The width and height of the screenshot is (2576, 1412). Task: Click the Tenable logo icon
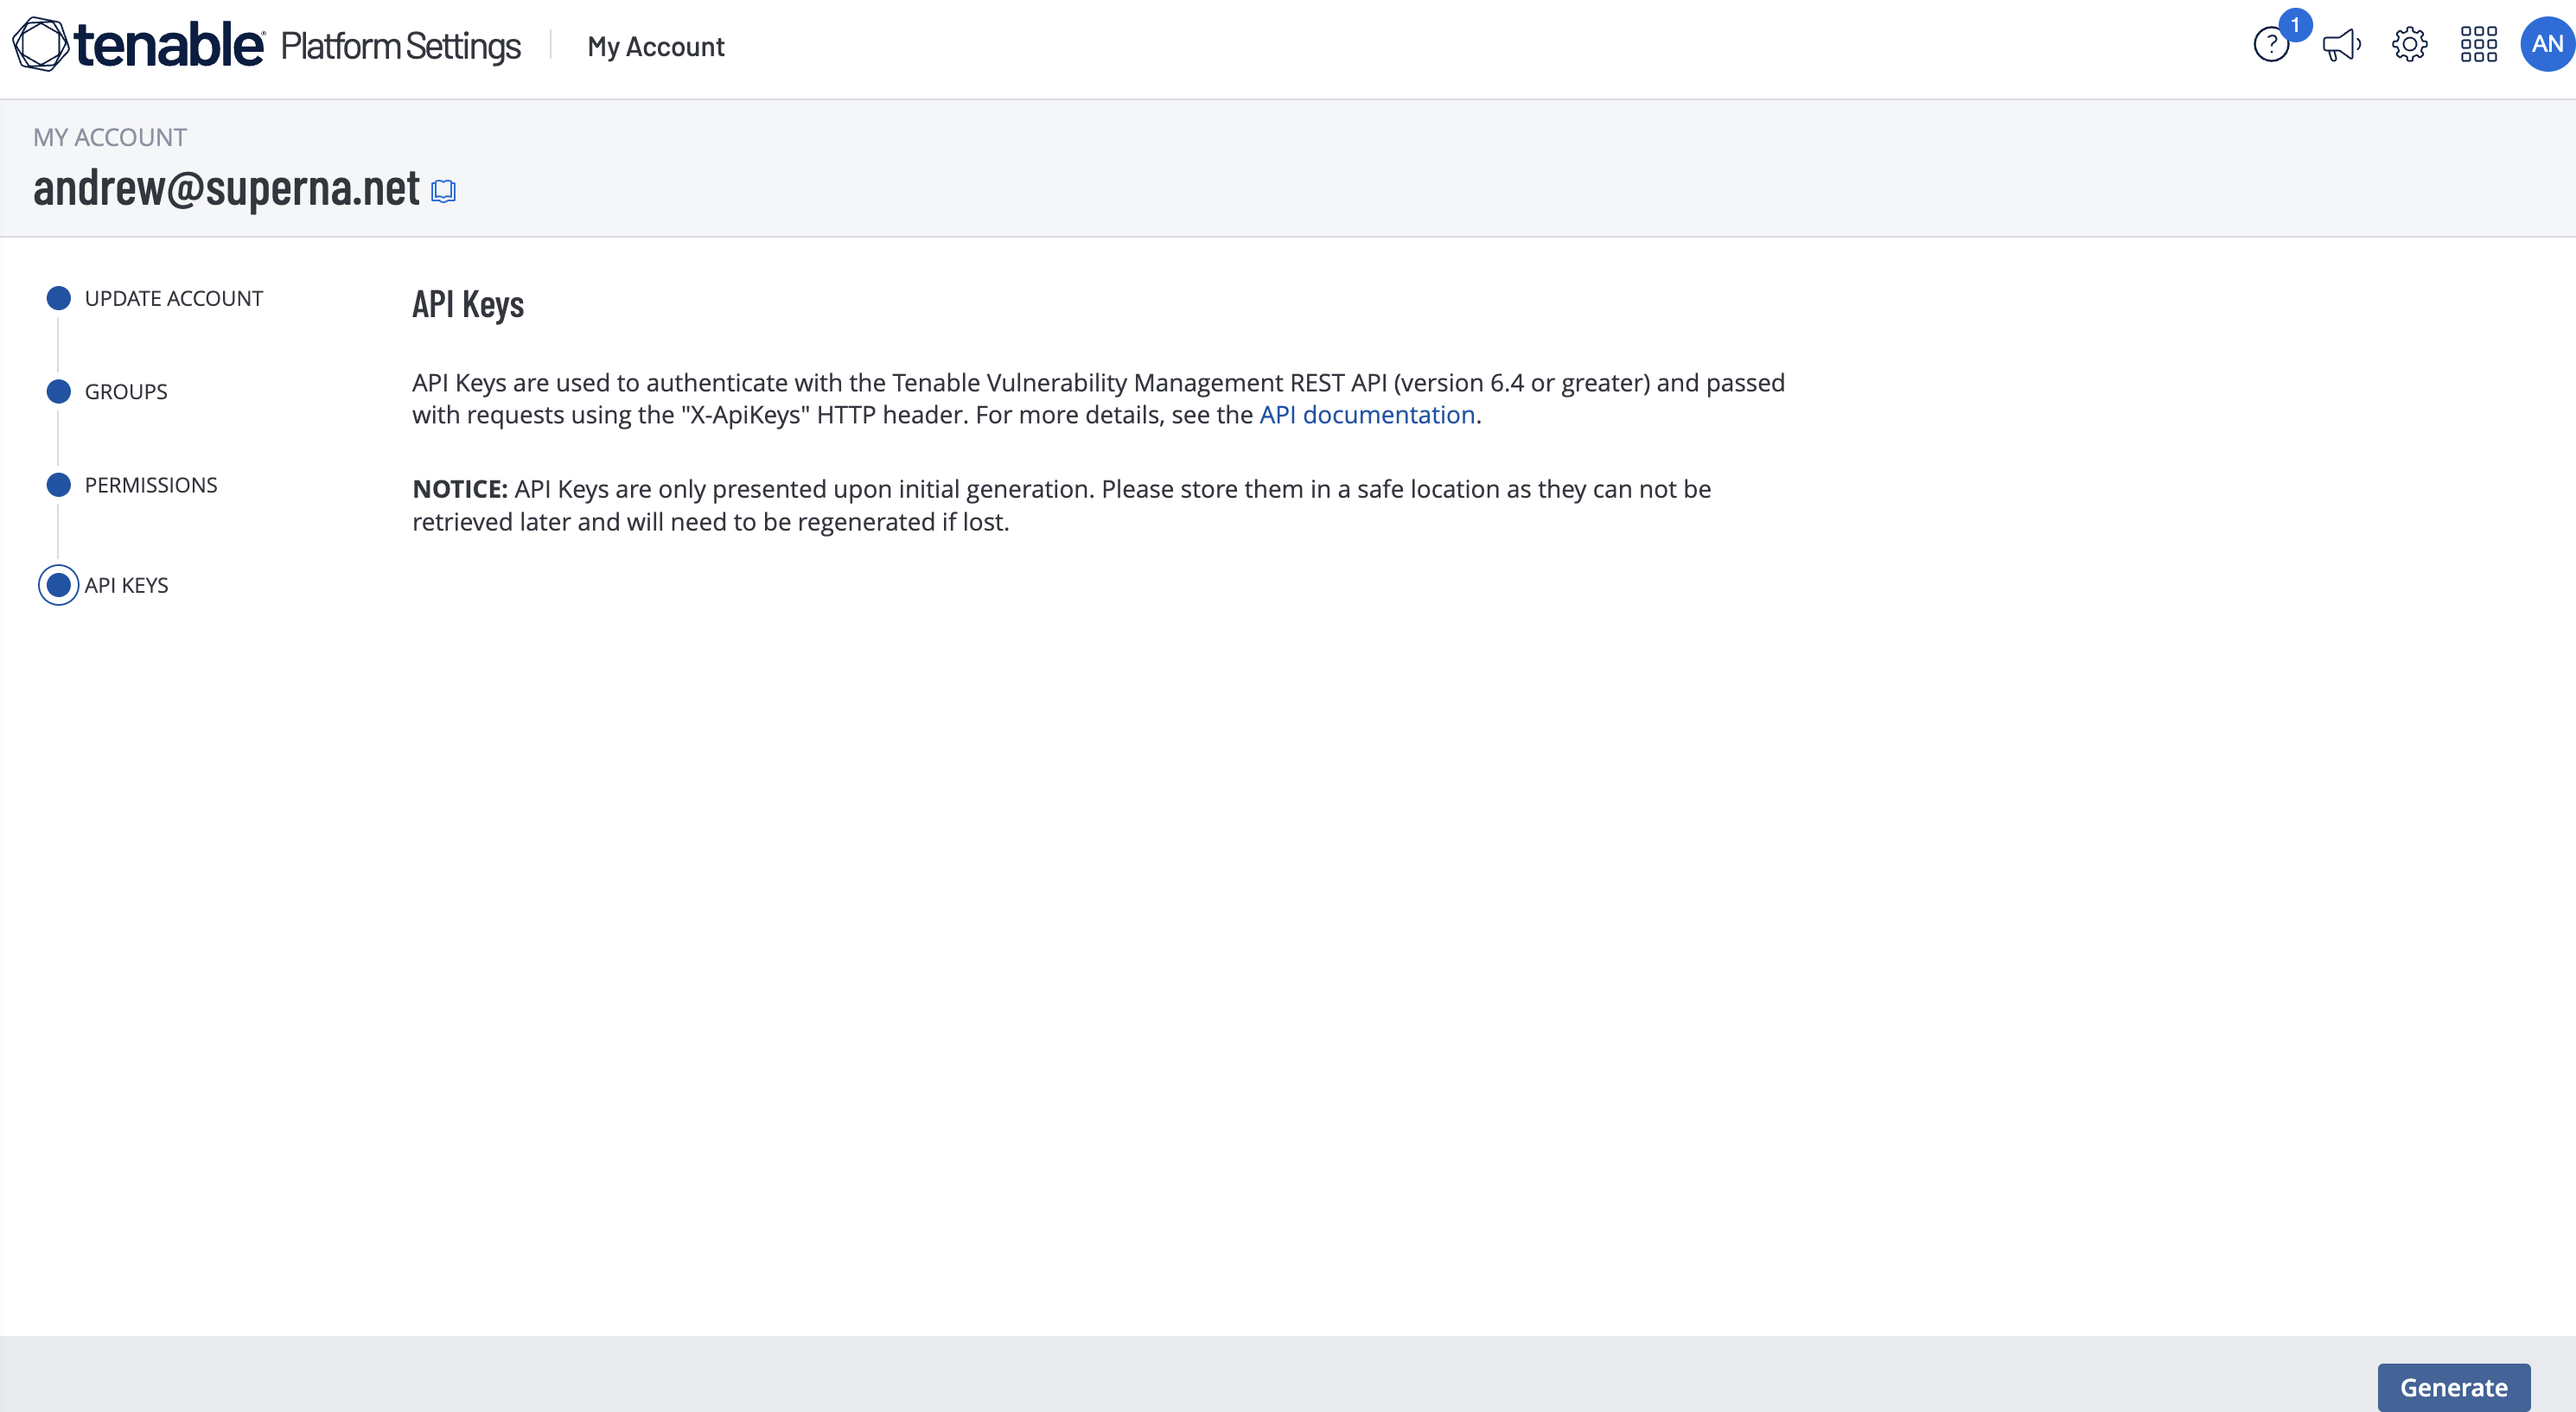coord(41,45)
